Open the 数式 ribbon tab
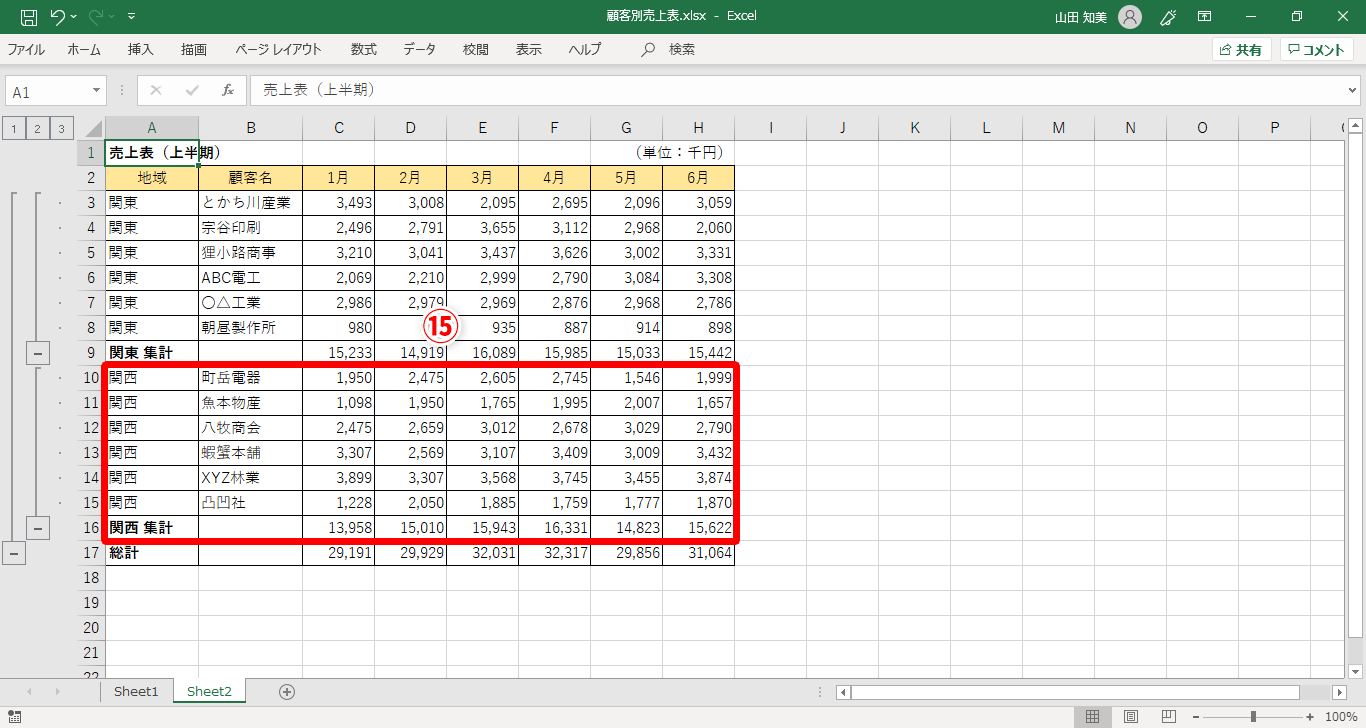The width and height of the screenshot is (1366, 728). pyautogui.click(x=364, y=49)
